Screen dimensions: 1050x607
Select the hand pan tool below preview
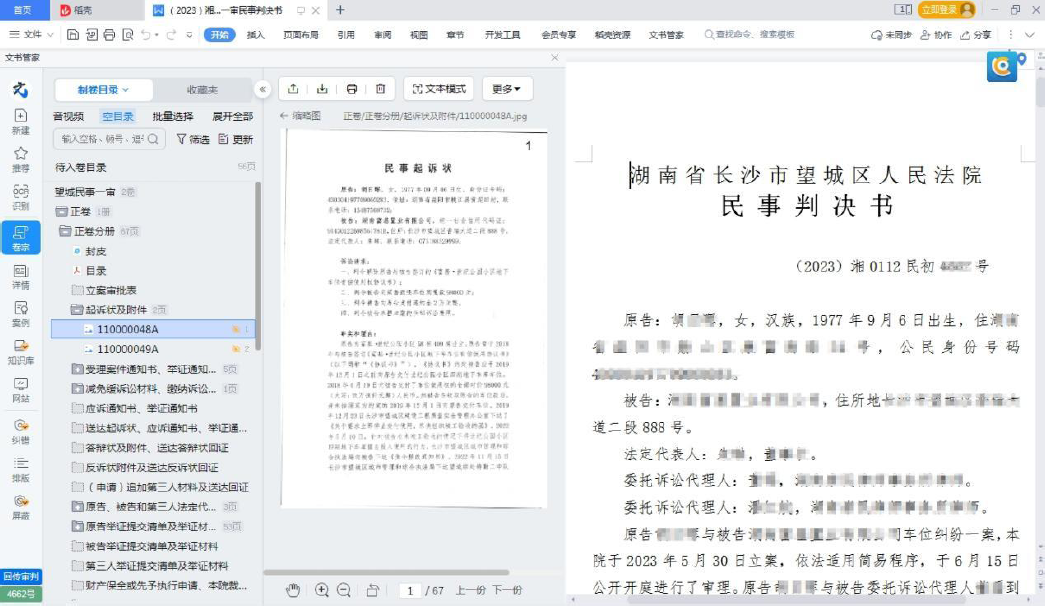pyautogui.click(x=293, y=590)
